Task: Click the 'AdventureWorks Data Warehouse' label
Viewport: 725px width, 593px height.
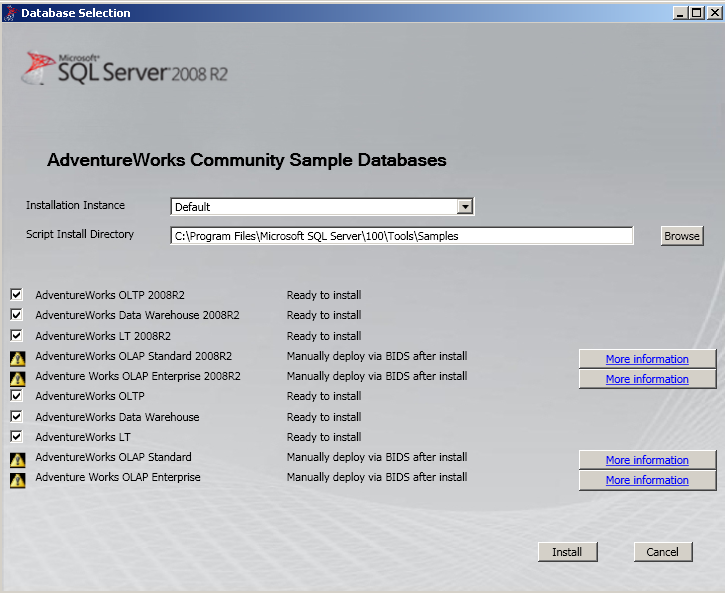Action: click(117, 417)
